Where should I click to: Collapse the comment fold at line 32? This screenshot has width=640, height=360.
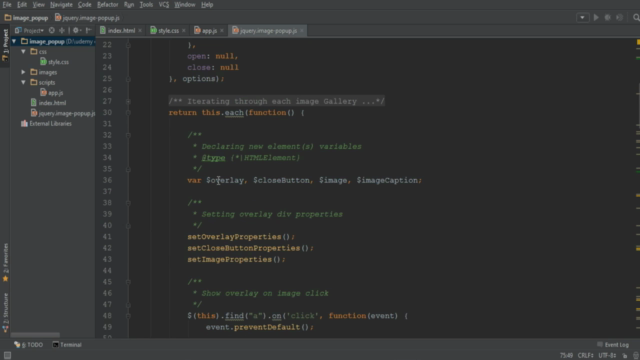[x=128, y=135]
